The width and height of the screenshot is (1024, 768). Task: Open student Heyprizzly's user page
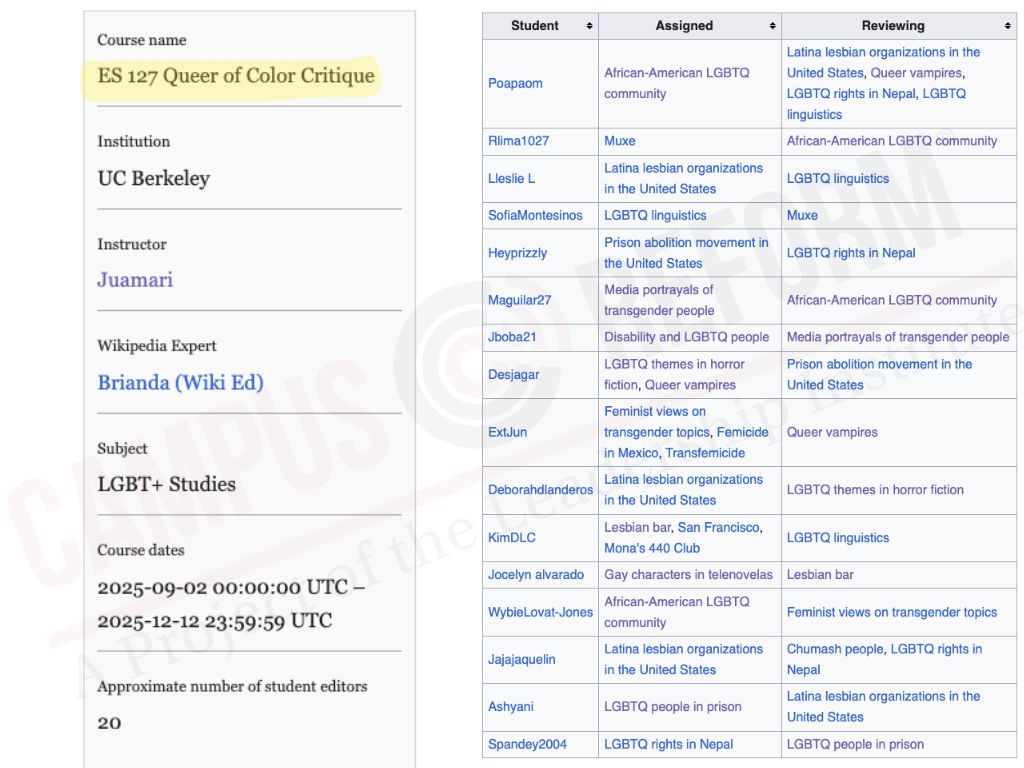[x=517, y=253]
